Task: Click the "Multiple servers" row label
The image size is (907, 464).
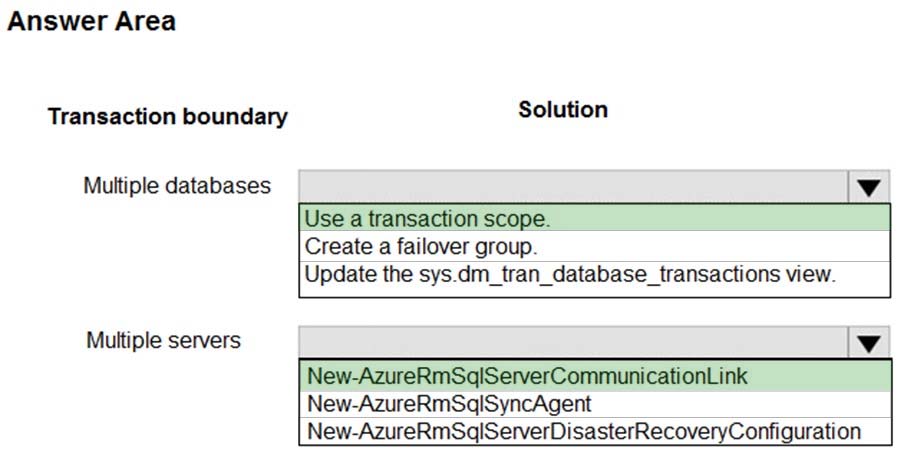Action: (163, 340)
